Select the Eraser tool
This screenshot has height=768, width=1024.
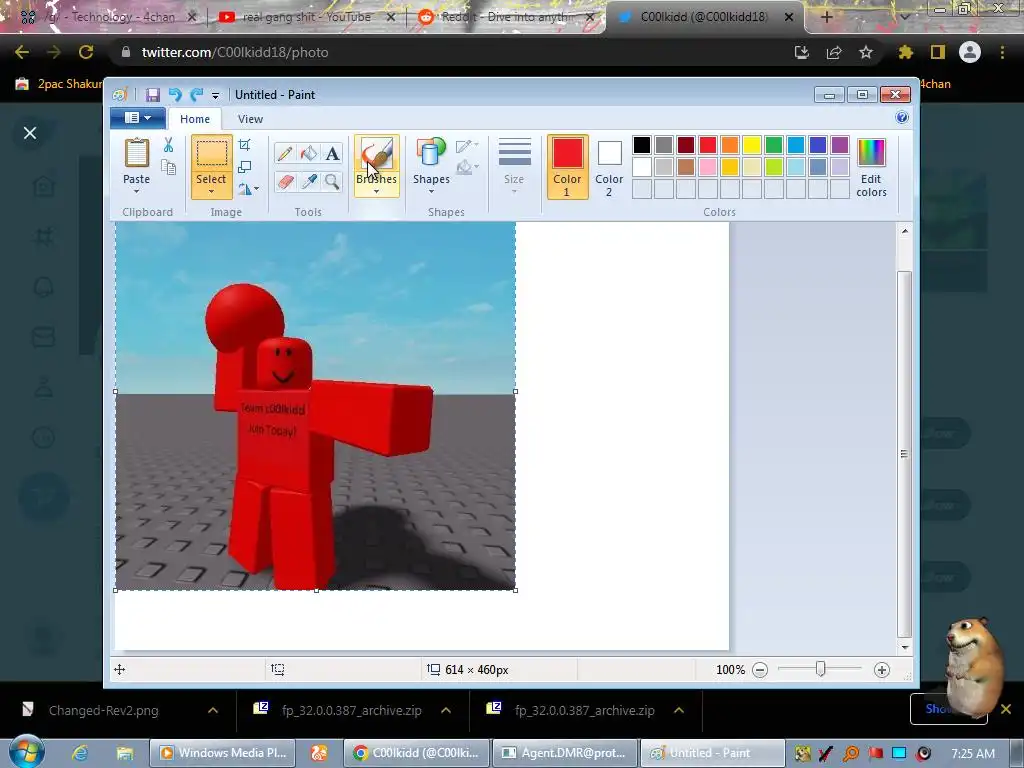tap(285, 181)
